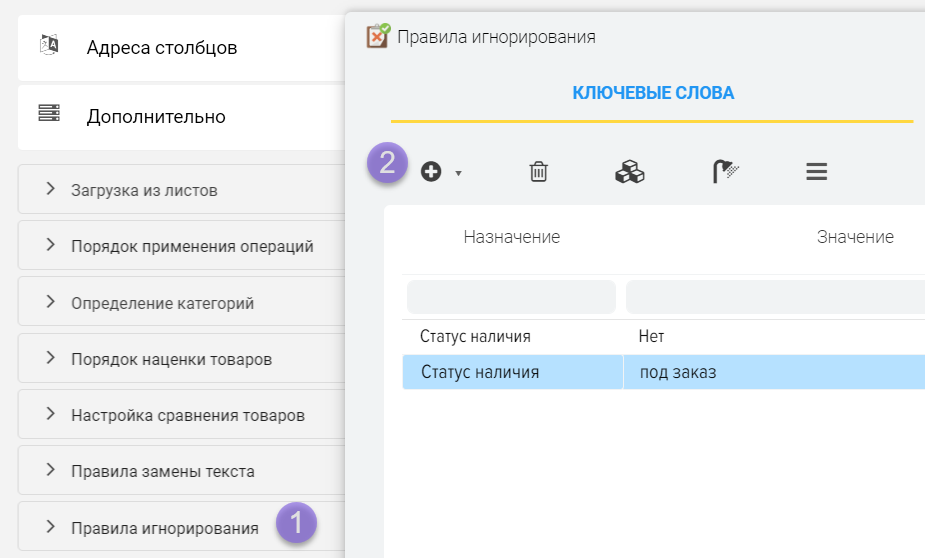Click the stacked boxes icon in toolbar
This screenshot has width=925, height=558.
629,172
